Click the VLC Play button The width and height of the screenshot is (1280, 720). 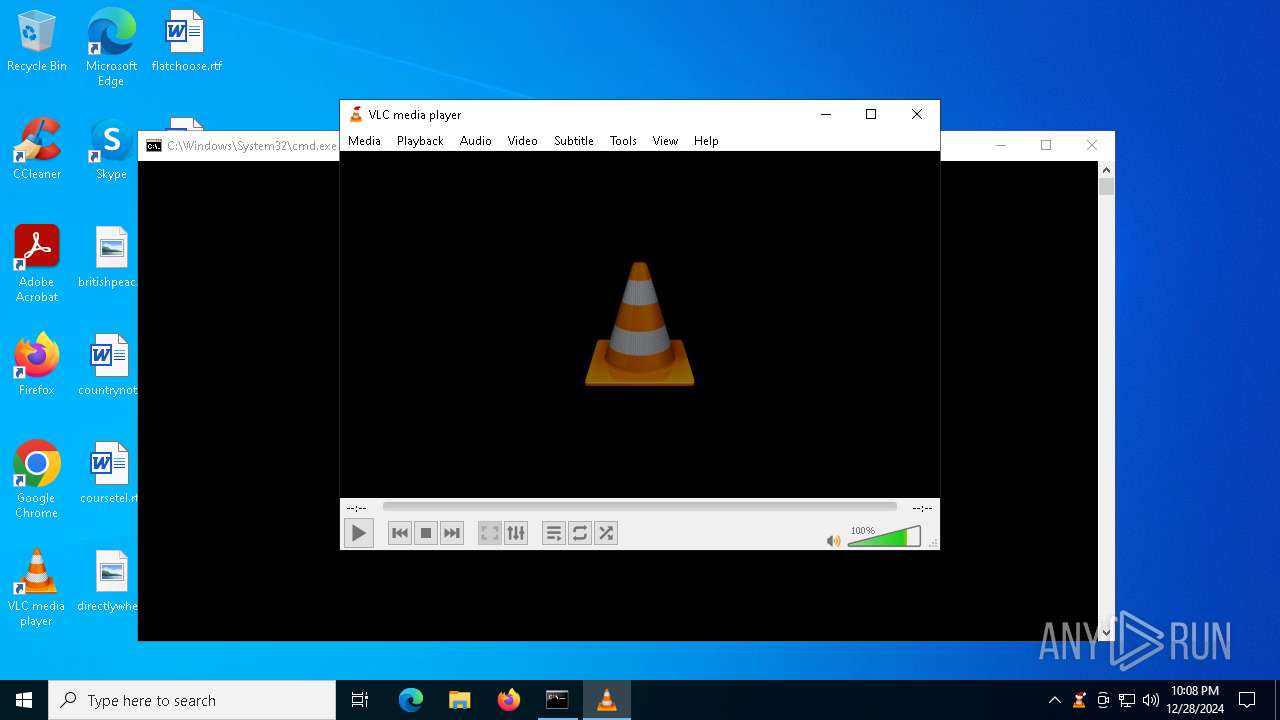tap(358, 533)
